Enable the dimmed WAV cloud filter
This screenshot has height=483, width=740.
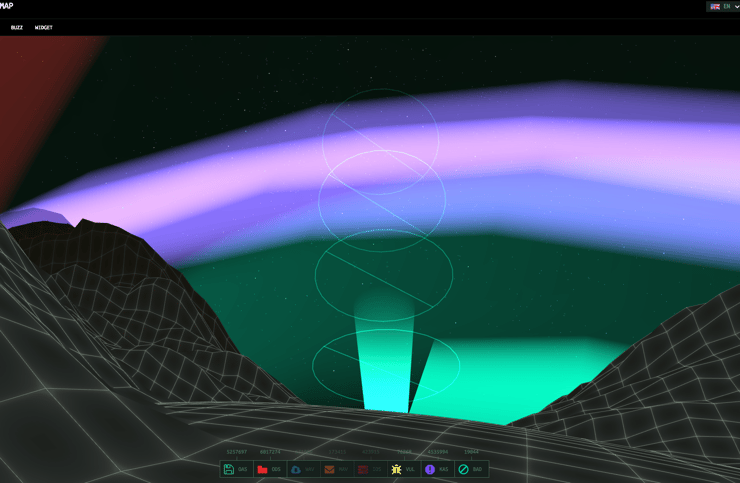(x=303, y=469)
